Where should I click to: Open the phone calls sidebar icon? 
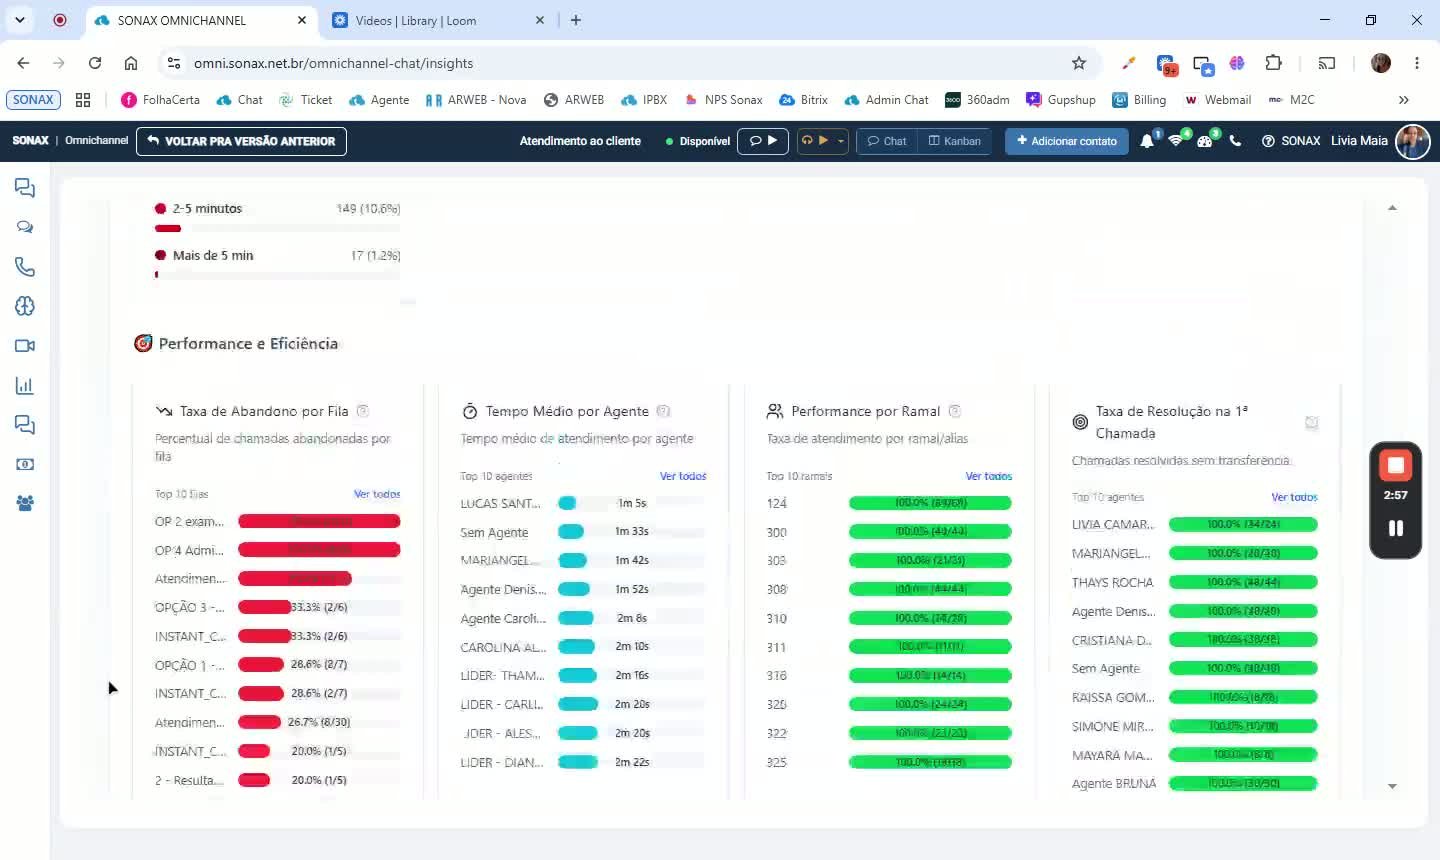tap(25, 267)
